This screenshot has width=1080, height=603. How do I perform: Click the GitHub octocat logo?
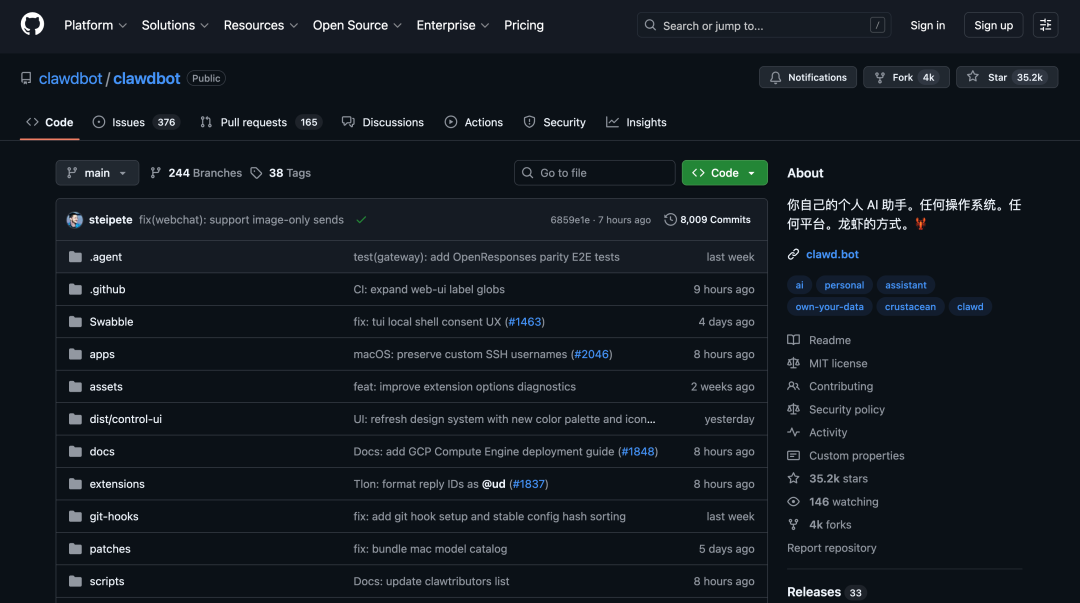[31, 25]
